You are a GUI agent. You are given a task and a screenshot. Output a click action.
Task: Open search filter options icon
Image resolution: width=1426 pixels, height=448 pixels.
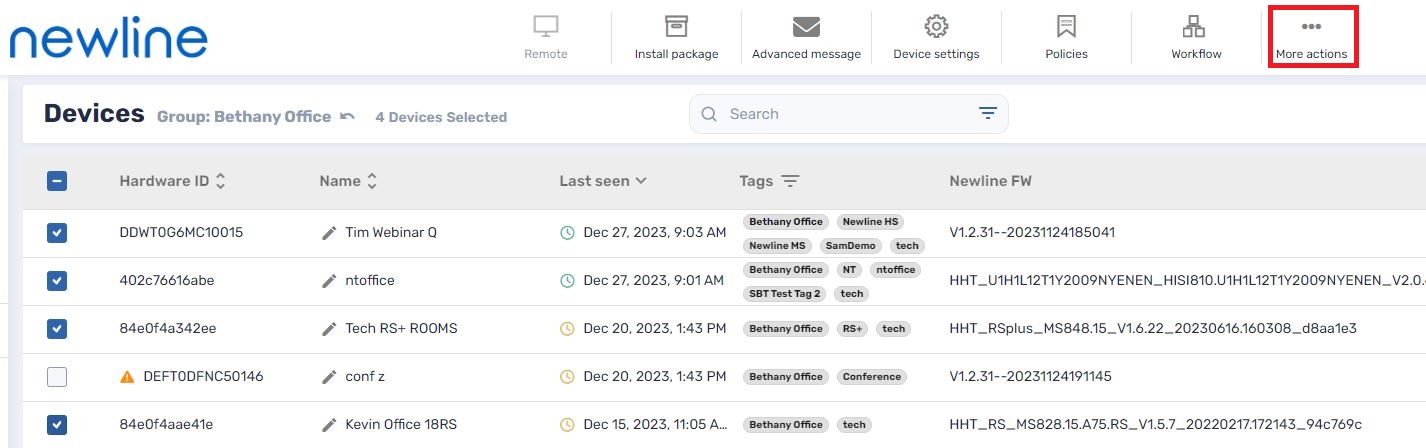[988, 114]
